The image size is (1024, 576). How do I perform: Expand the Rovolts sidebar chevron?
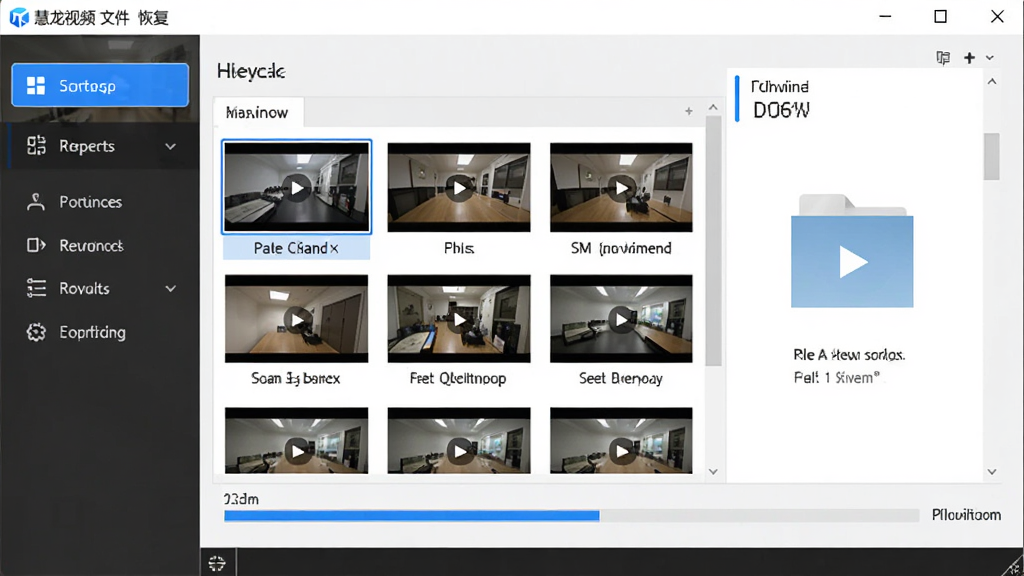coord(170,288)
